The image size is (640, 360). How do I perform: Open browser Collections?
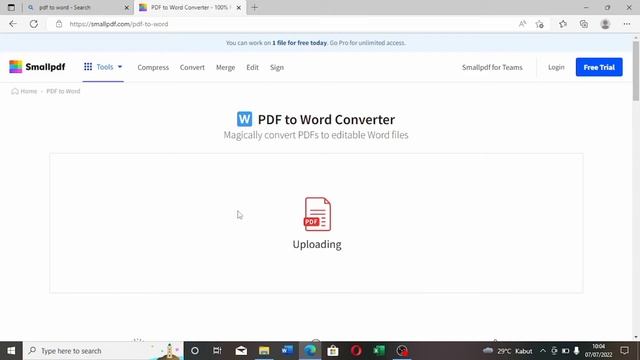[584, 24]
